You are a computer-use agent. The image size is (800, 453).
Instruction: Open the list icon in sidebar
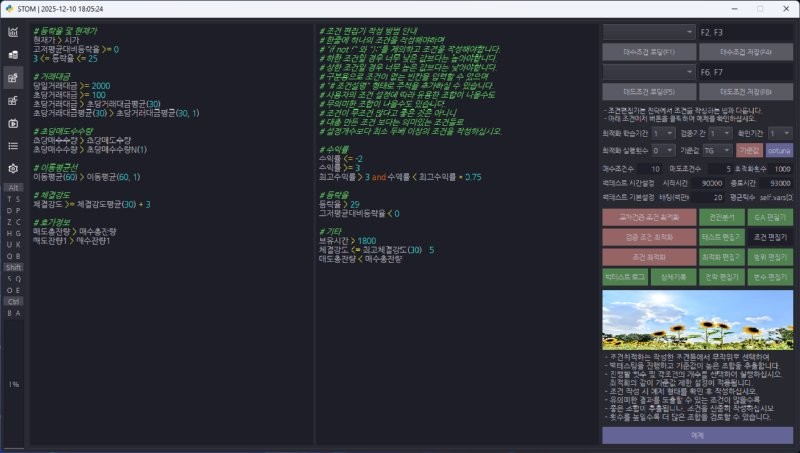(x=14, y=146)
